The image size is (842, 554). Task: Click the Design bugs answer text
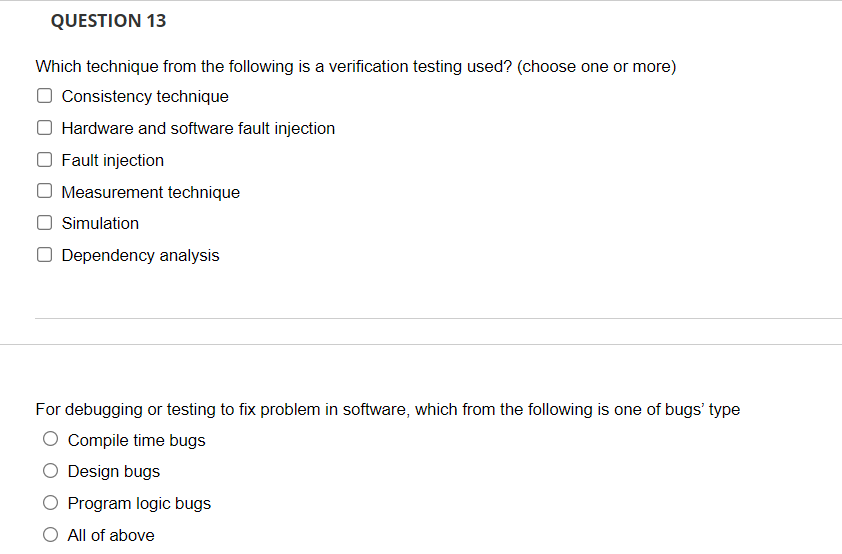[114, 471]
